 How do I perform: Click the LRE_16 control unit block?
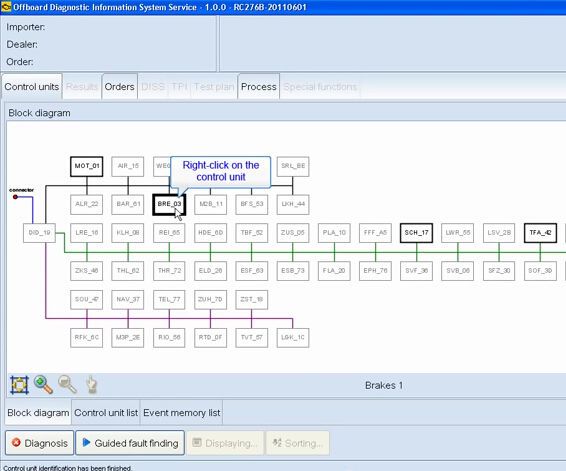[87, 233]
